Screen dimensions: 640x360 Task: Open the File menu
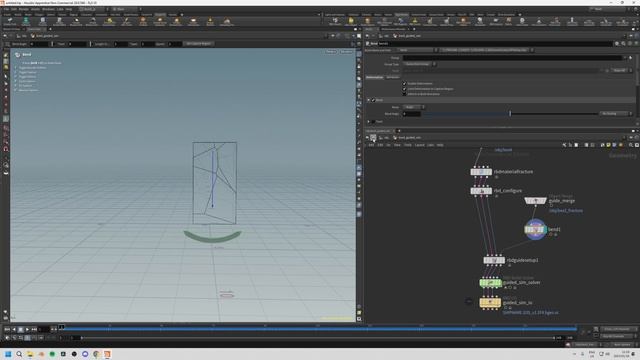click(x=6, y=9)
